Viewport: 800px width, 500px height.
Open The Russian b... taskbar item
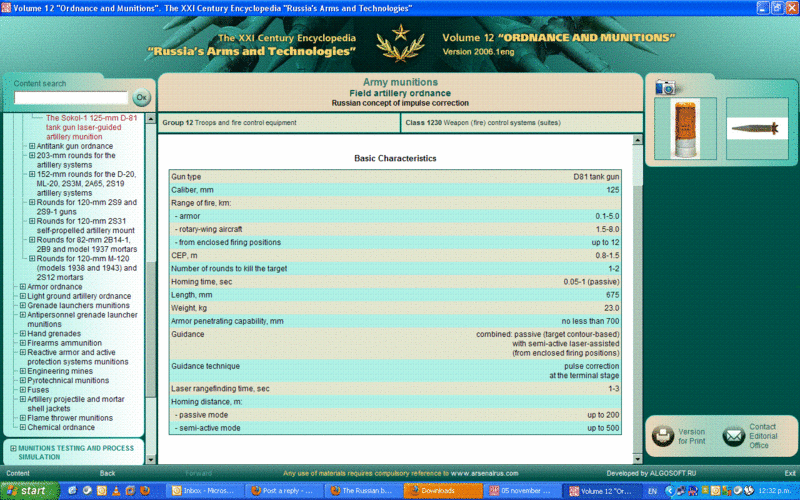coord(363,491)
